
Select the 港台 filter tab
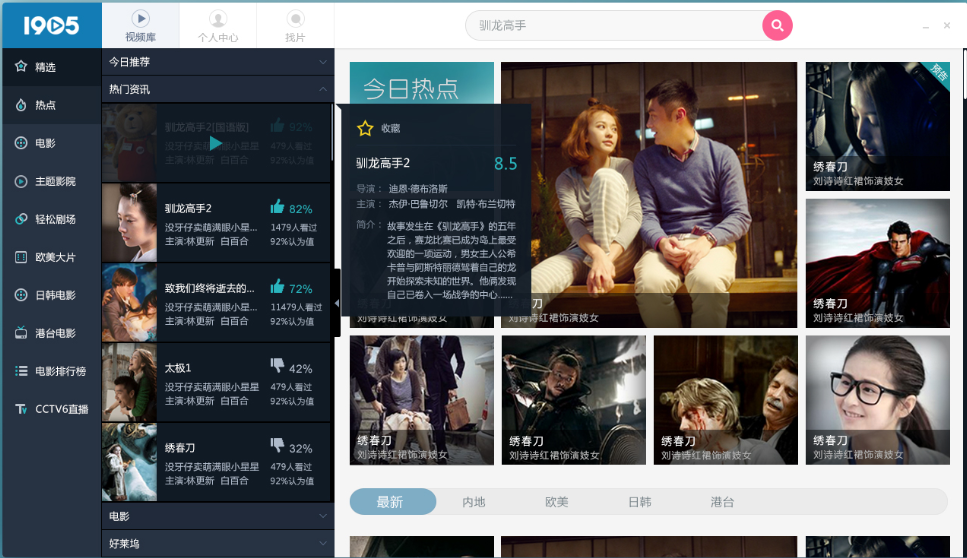[722, 502]
